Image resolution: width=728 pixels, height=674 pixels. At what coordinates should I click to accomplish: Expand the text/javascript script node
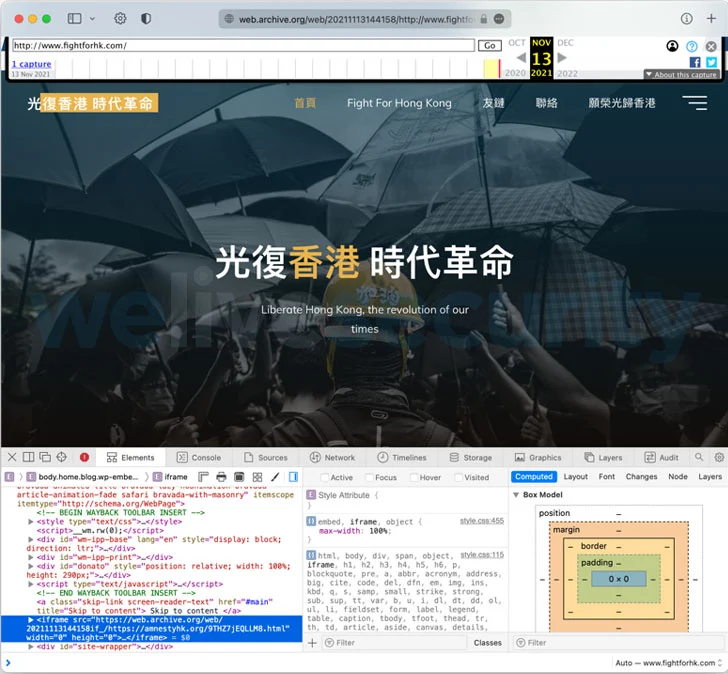[31, 584]
